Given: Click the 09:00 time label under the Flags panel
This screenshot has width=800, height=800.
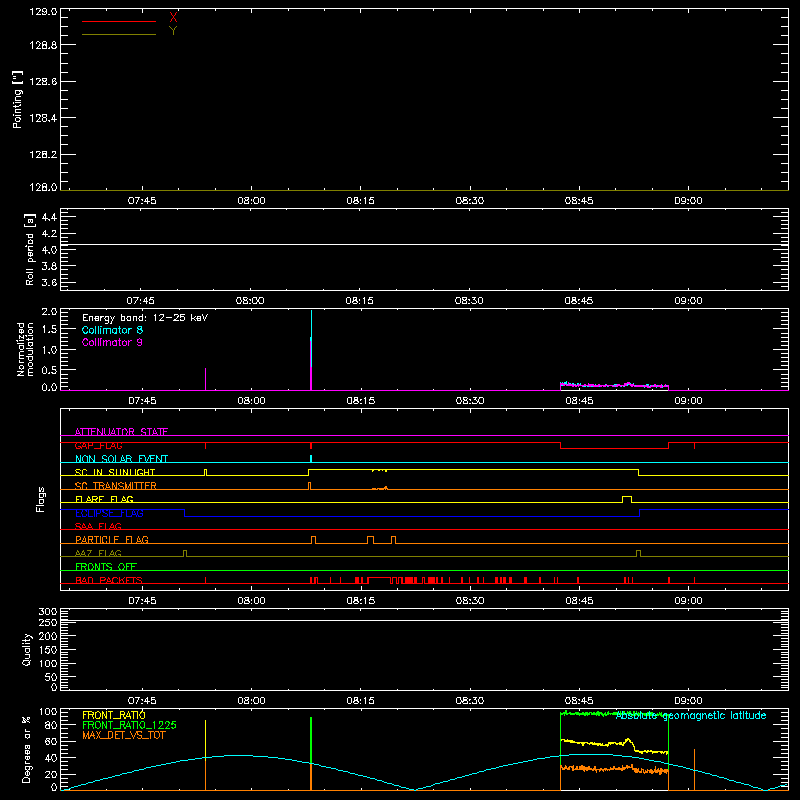Looking at the screenshot, I should click(688, 601).
